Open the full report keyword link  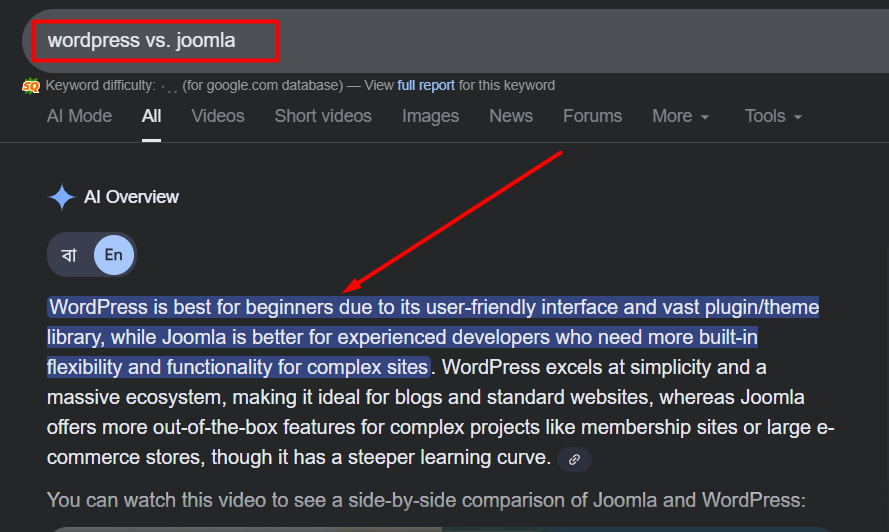[x=426, y=86]
